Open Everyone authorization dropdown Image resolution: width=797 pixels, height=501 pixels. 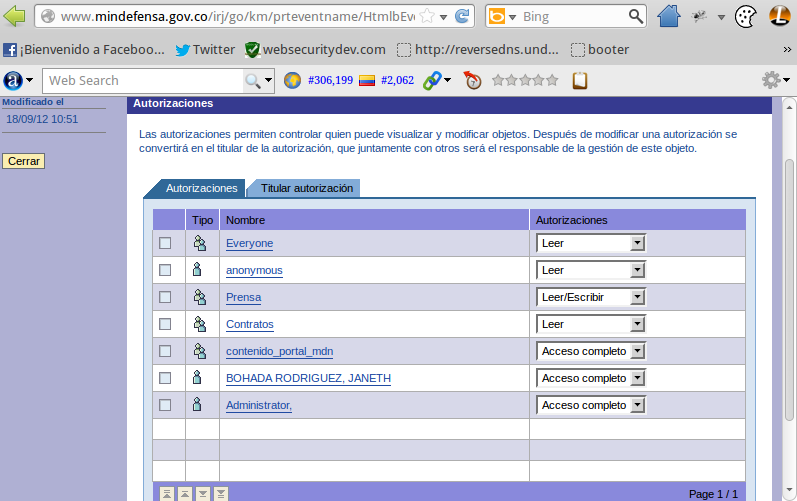[591, 243]
